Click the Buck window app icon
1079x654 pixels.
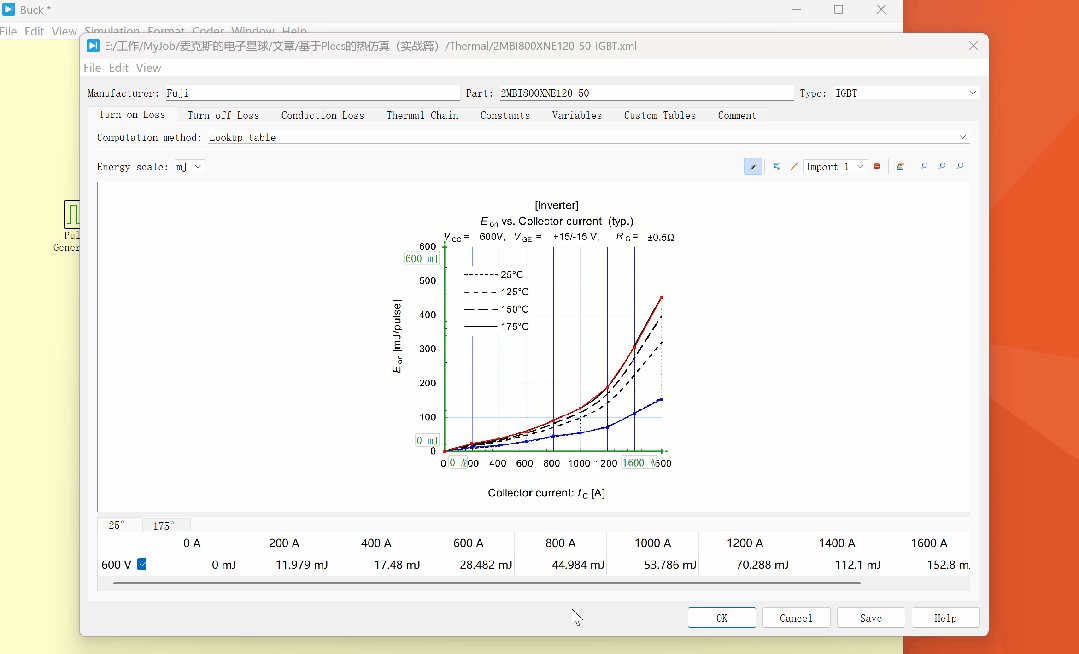[x=8, y=10]
